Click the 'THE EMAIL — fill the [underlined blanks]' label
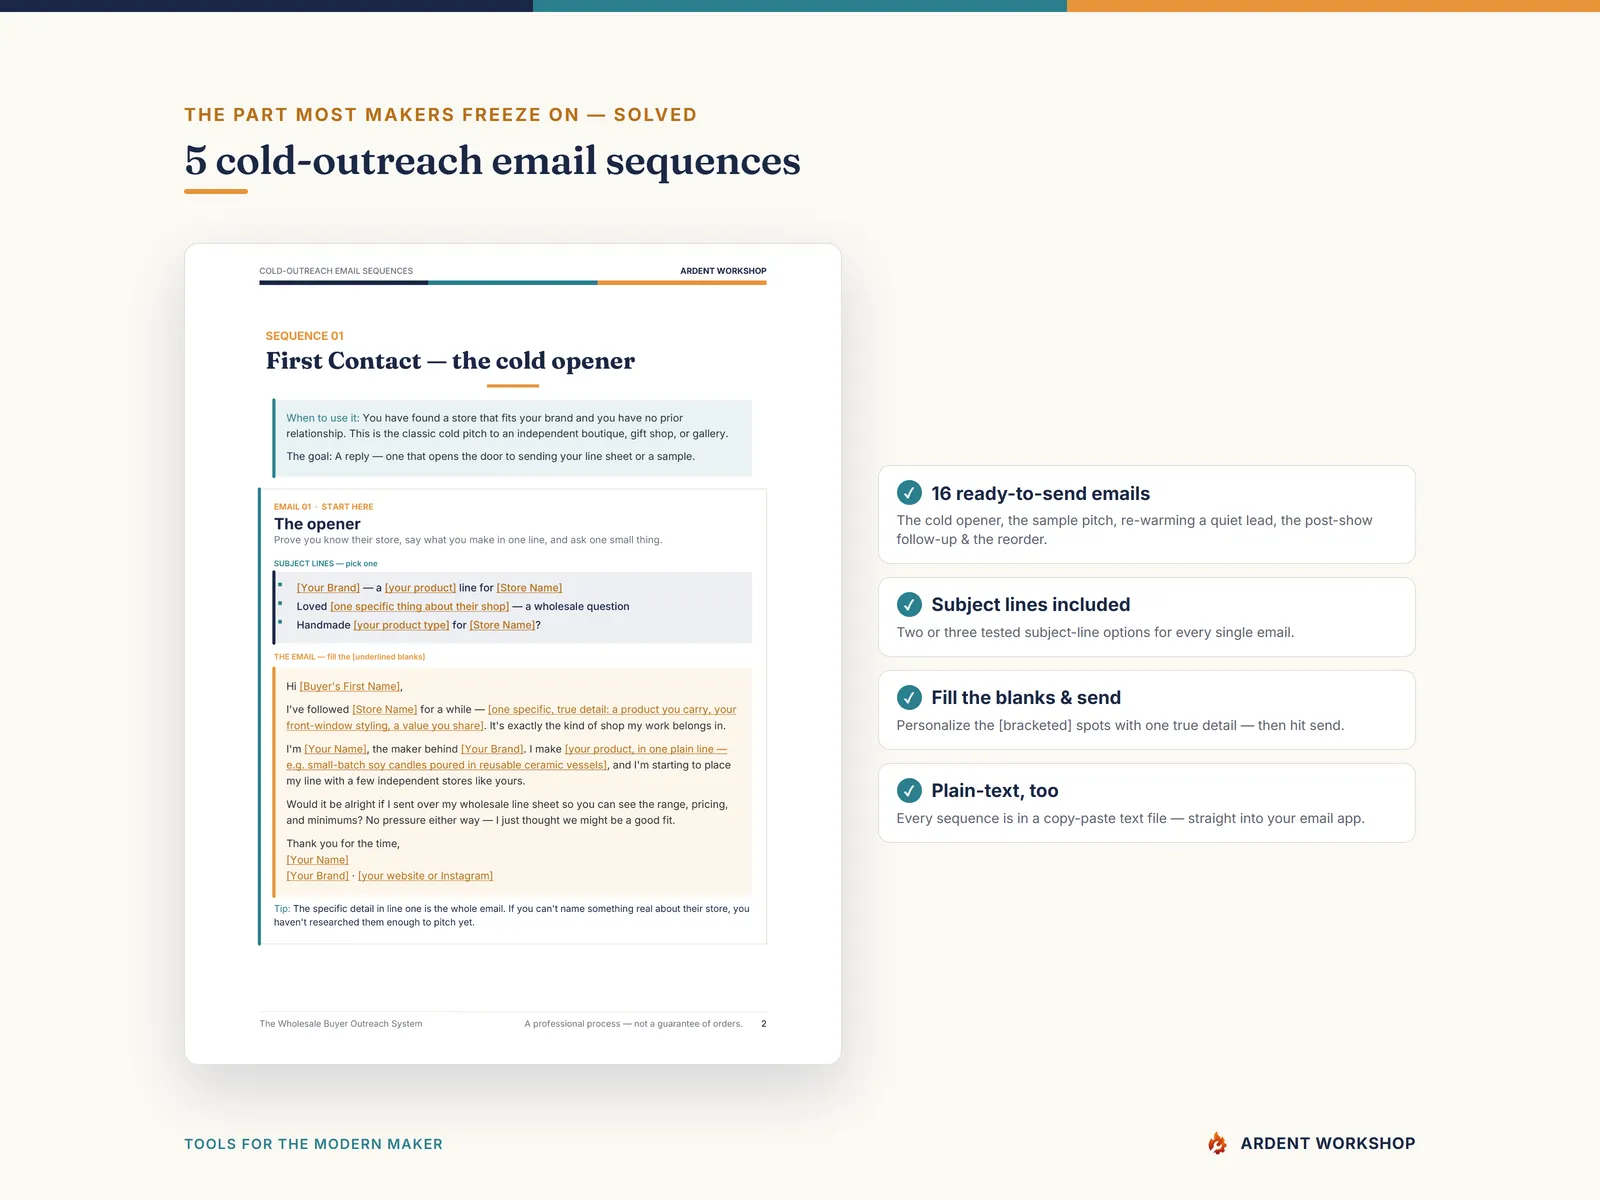 pyautogui.click(x=349, y=657)
